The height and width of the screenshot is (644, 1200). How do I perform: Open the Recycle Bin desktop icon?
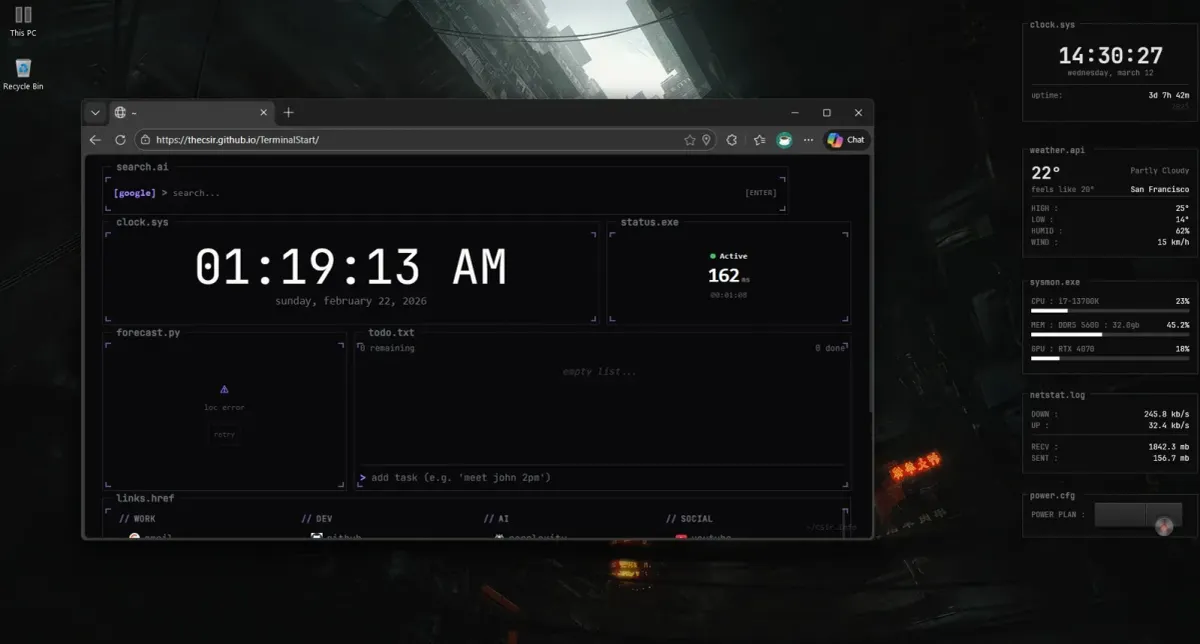[23, 74]
